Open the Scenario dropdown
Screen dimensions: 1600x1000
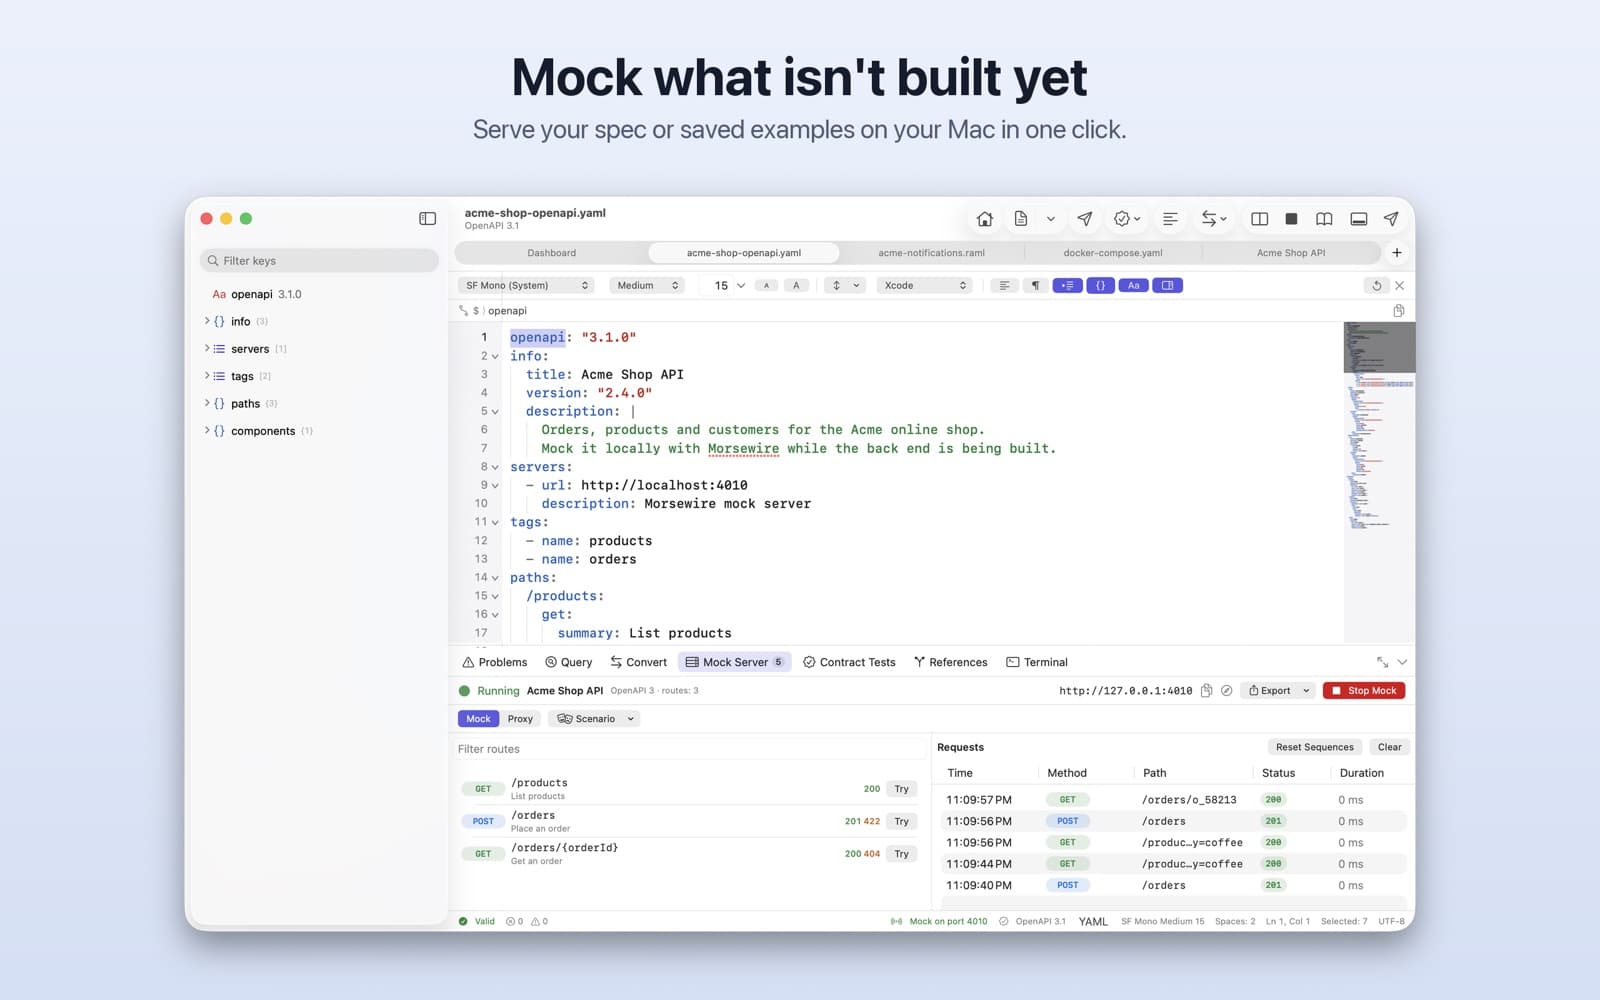click(x=596, y=719)
